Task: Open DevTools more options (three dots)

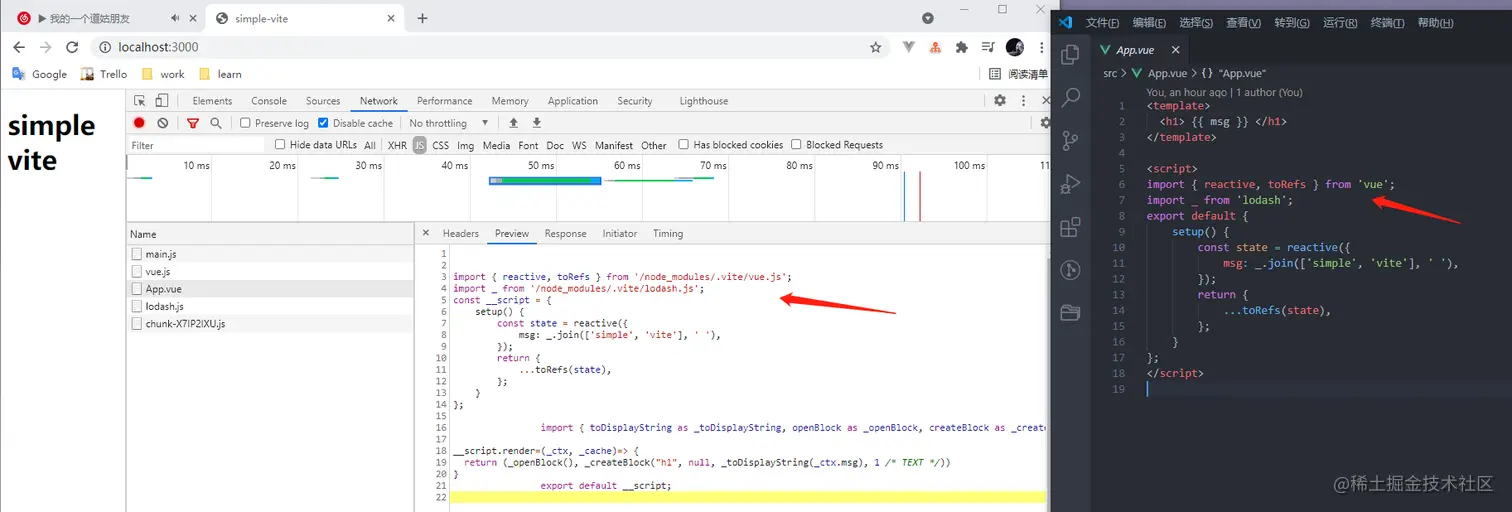Action: coord(1021,100)
